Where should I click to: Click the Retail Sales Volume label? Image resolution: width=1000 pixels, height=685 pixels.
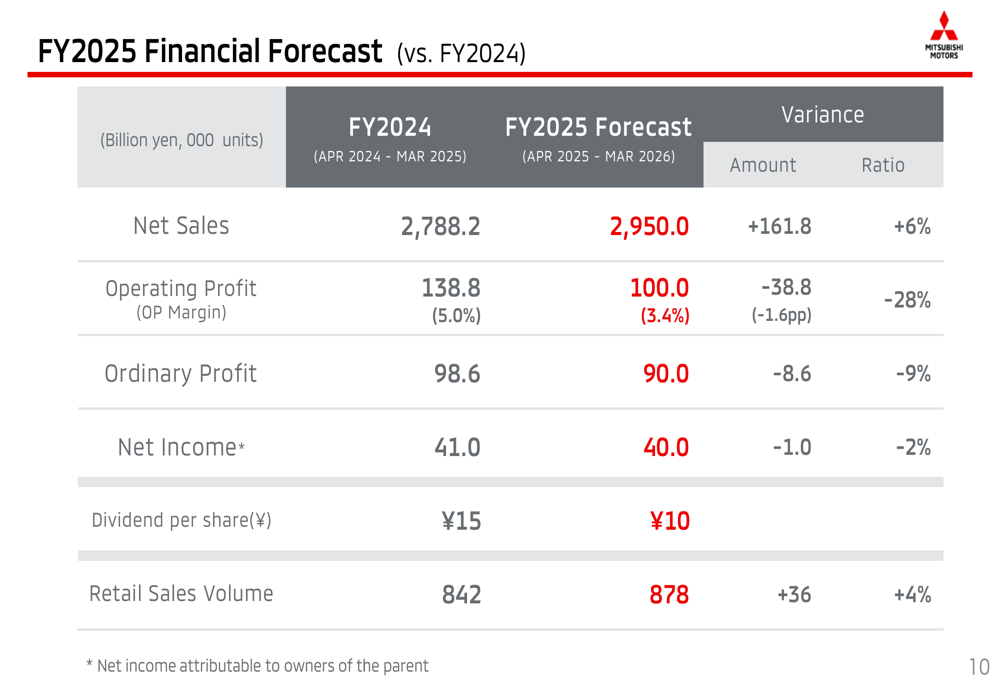181,594
